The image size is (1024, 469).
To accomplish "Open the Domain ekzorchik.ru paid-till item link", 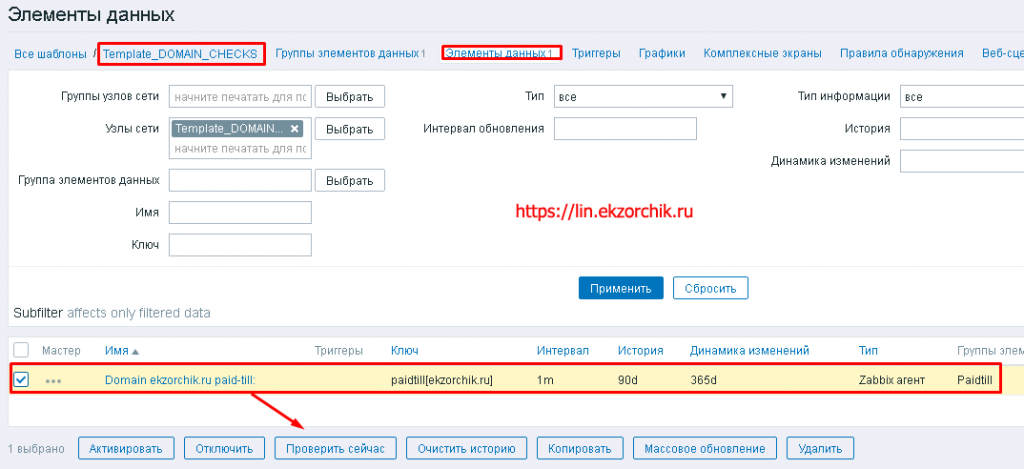I will tap(180, 380).
